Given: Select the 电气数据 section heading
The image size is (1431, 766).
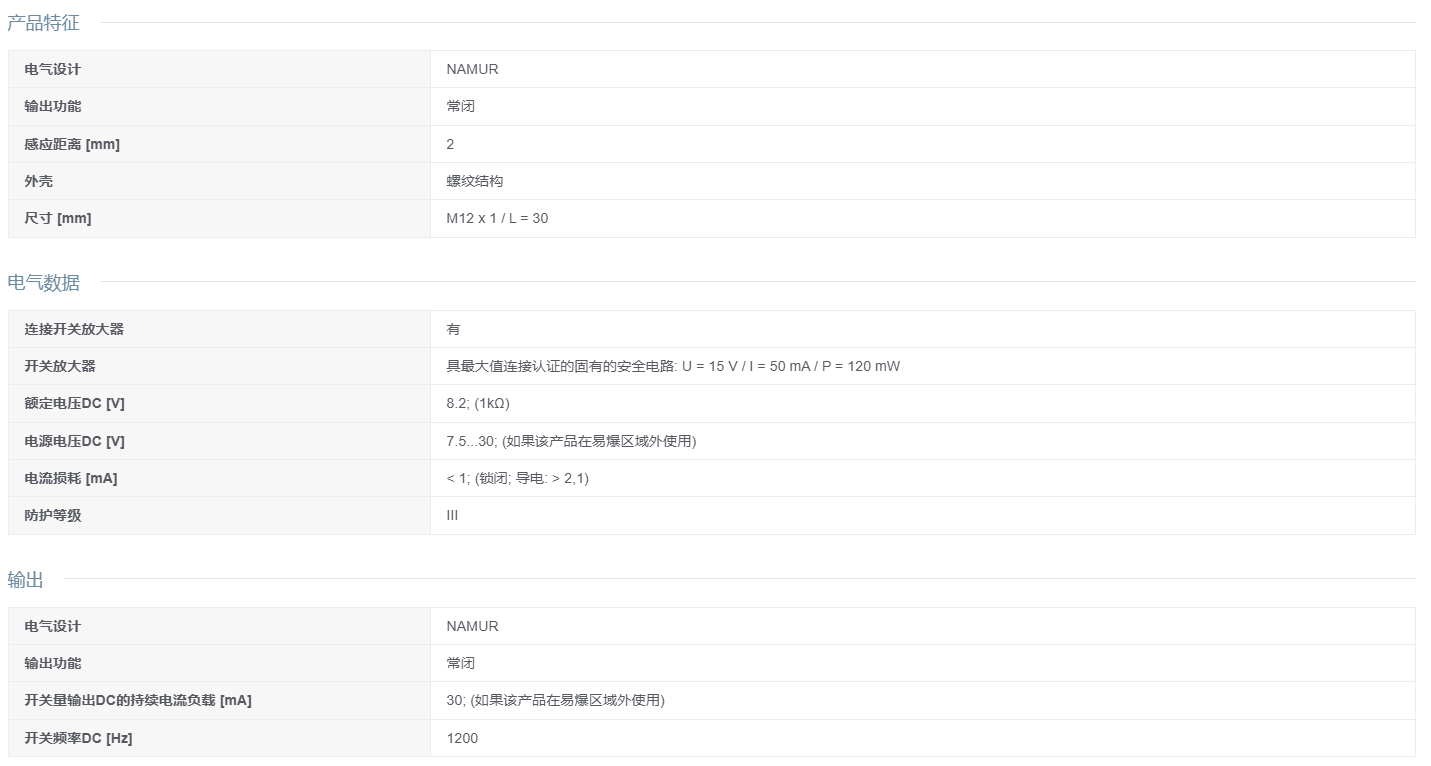Looking at the screenshot, I should tap(43, 283).
